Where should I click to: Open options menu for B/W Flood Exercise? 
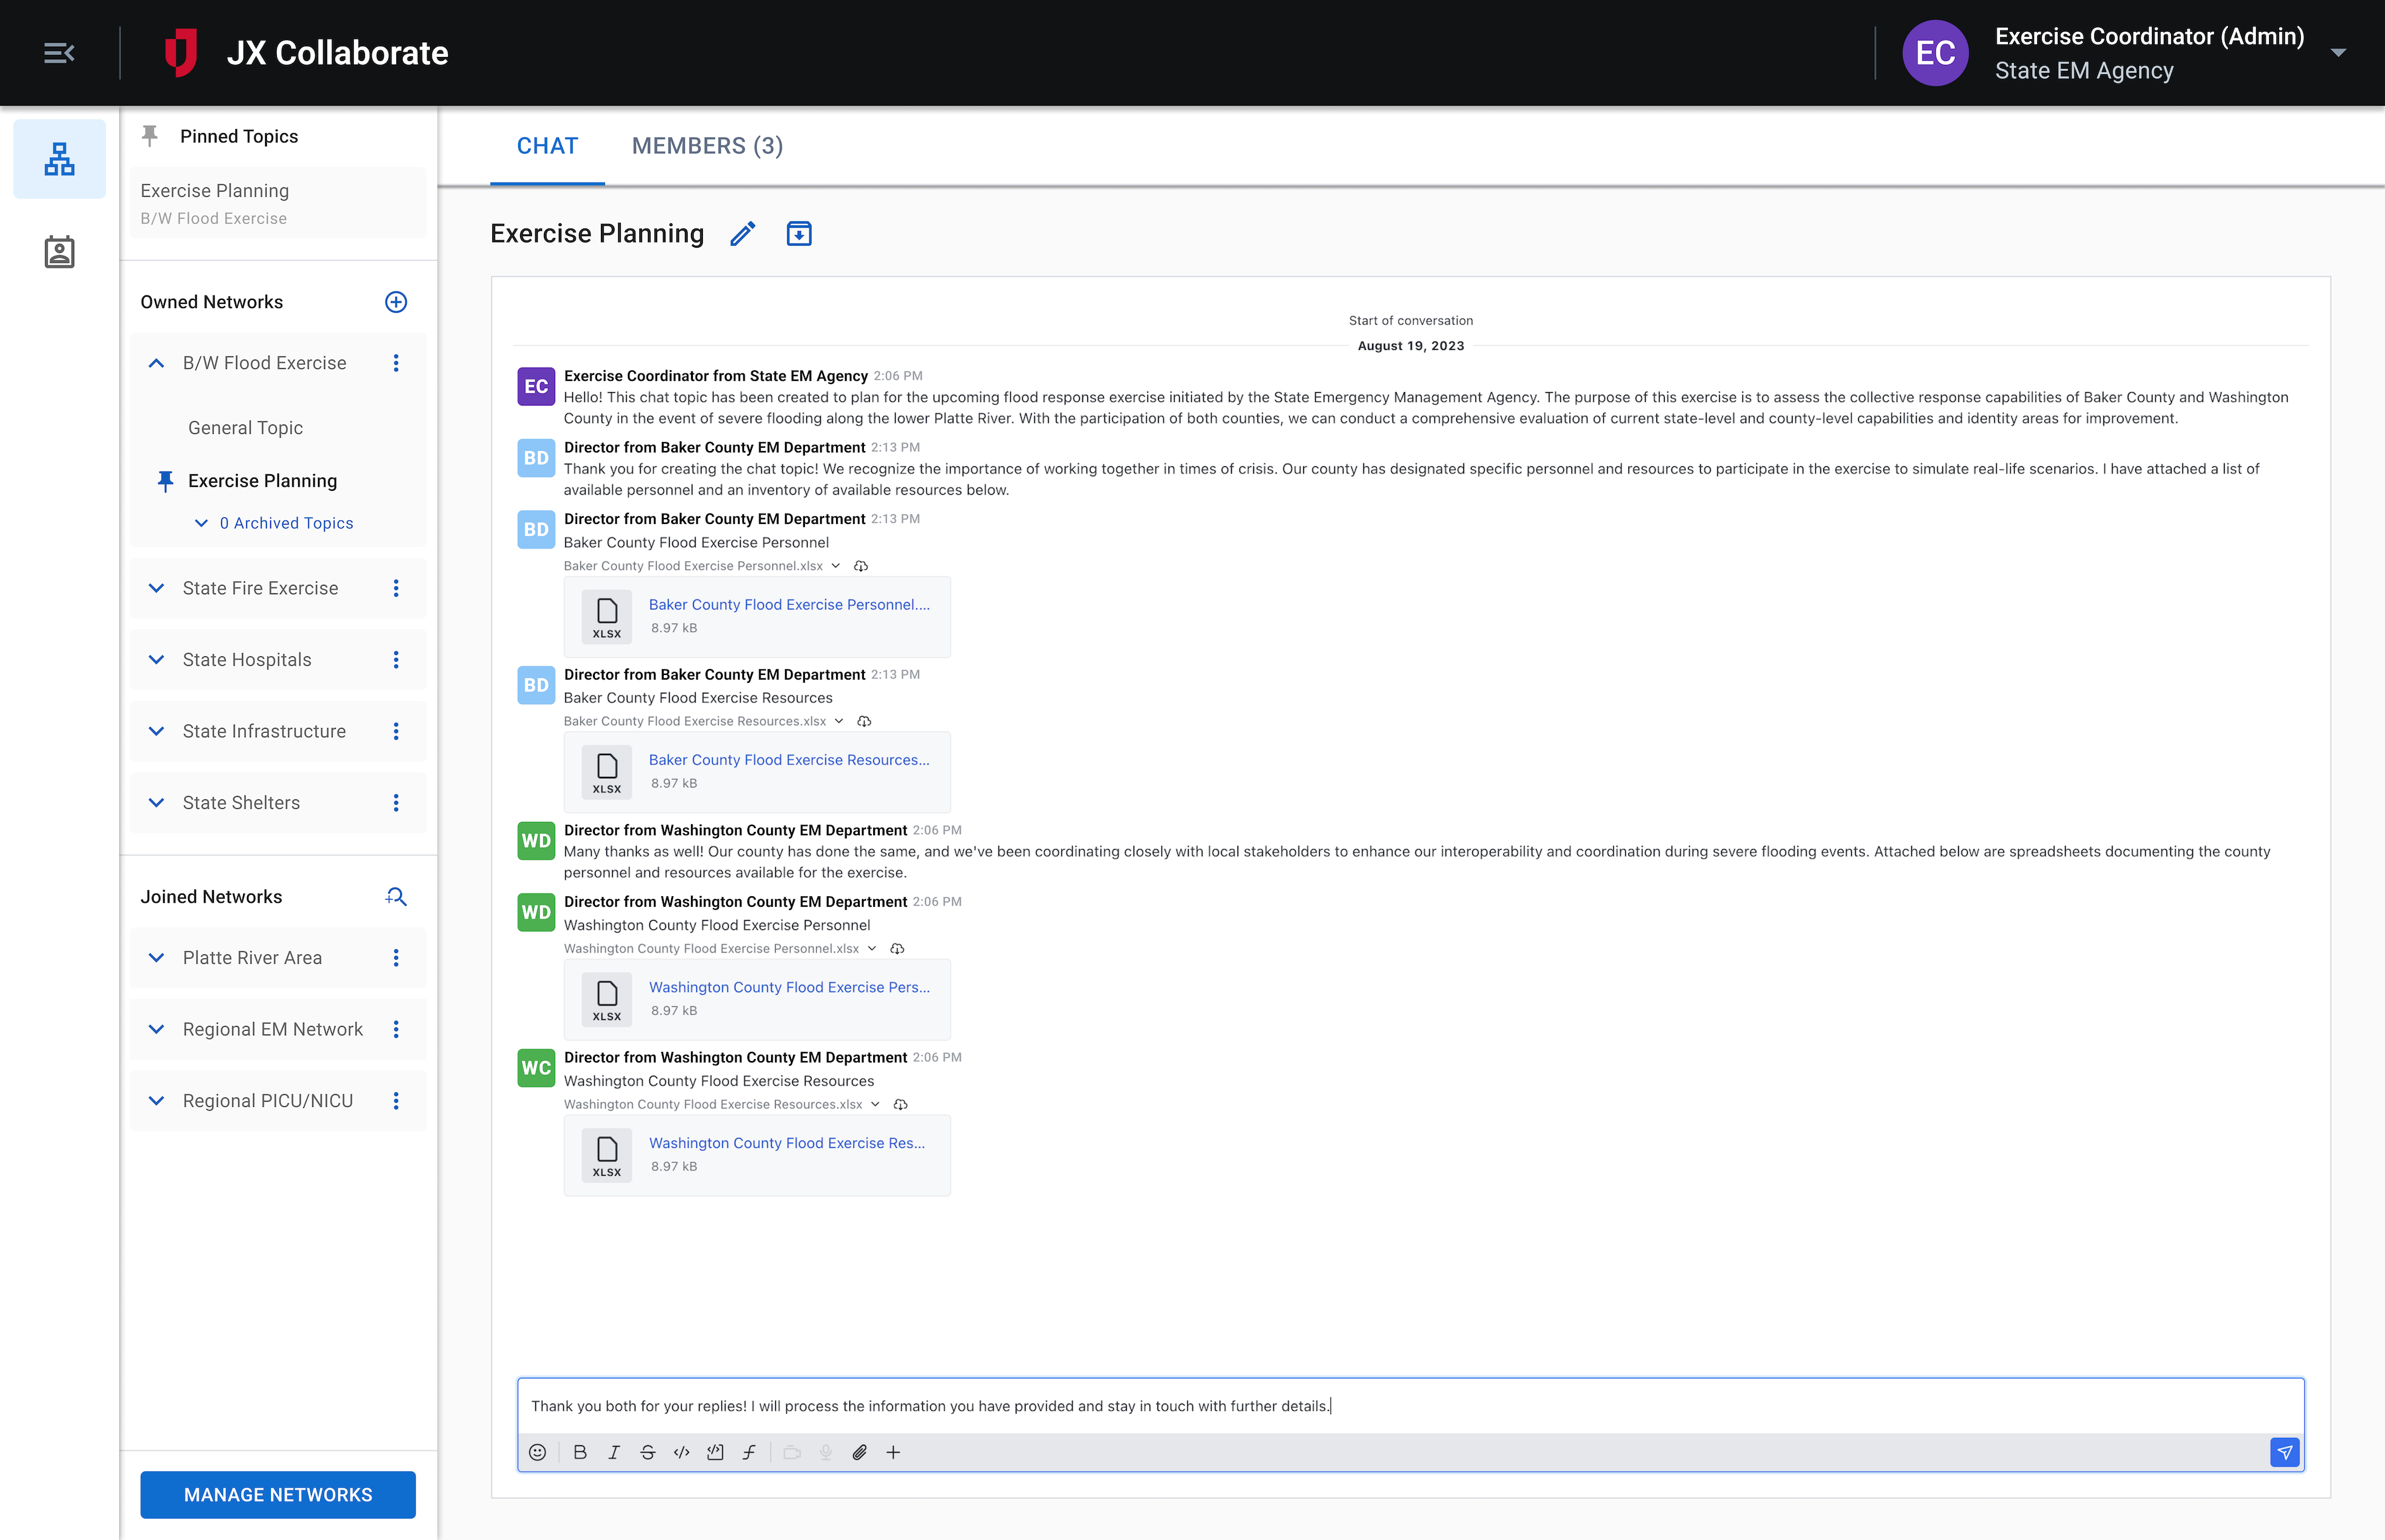coord(396,363)
